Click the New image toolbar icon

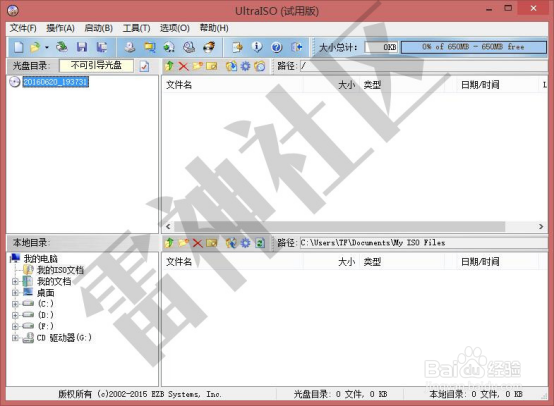(x=19, y=47)
